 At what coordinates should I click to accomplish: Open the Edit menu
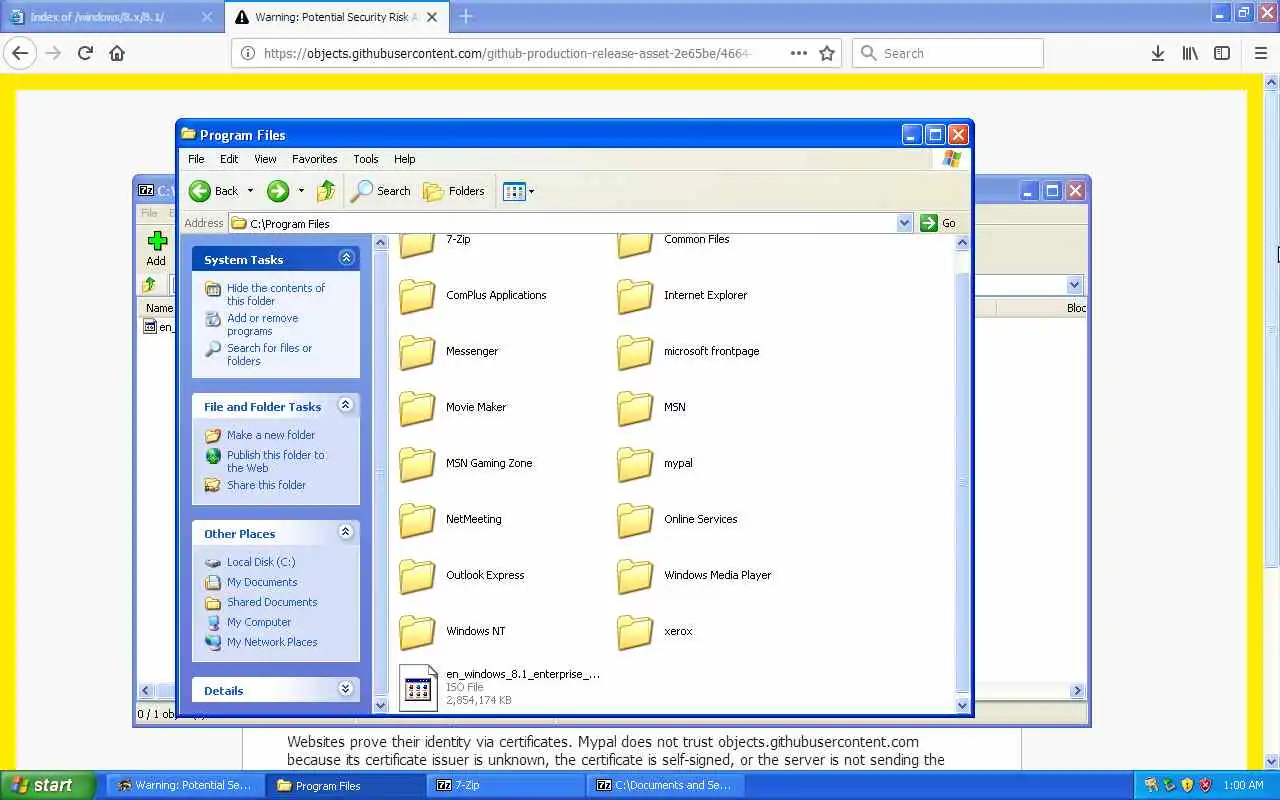229,159
